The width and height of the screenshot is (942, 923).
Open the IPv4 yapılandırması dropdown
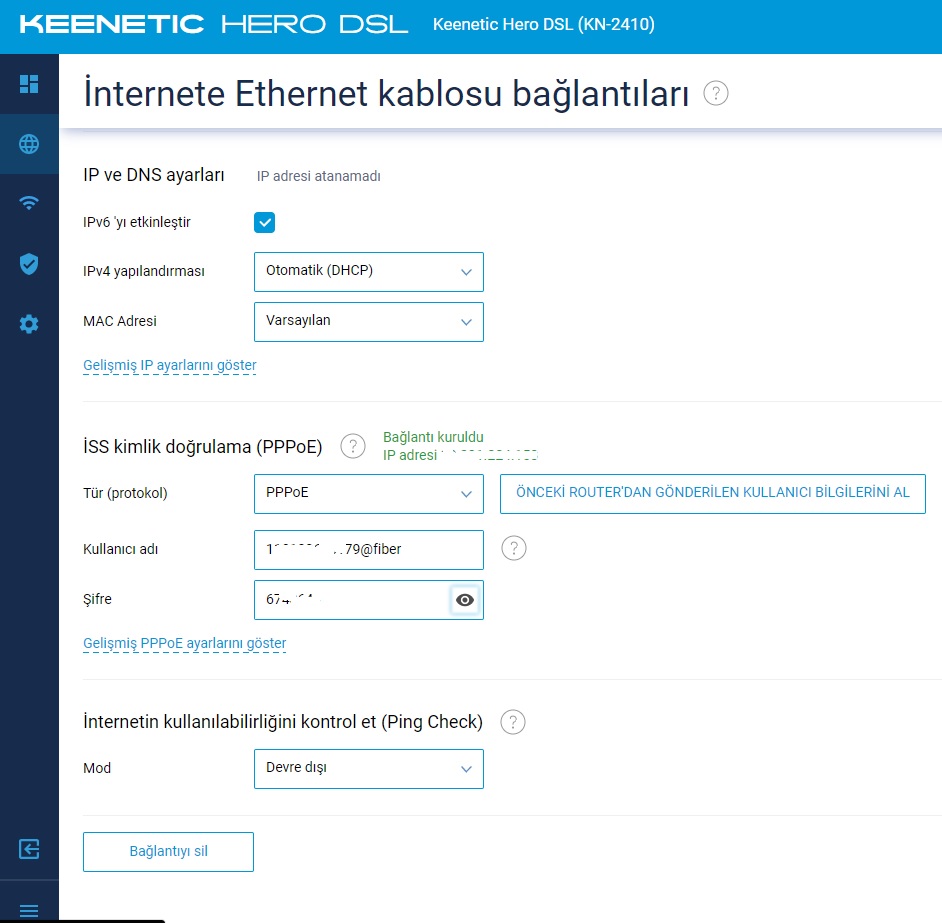click(369, 272)
